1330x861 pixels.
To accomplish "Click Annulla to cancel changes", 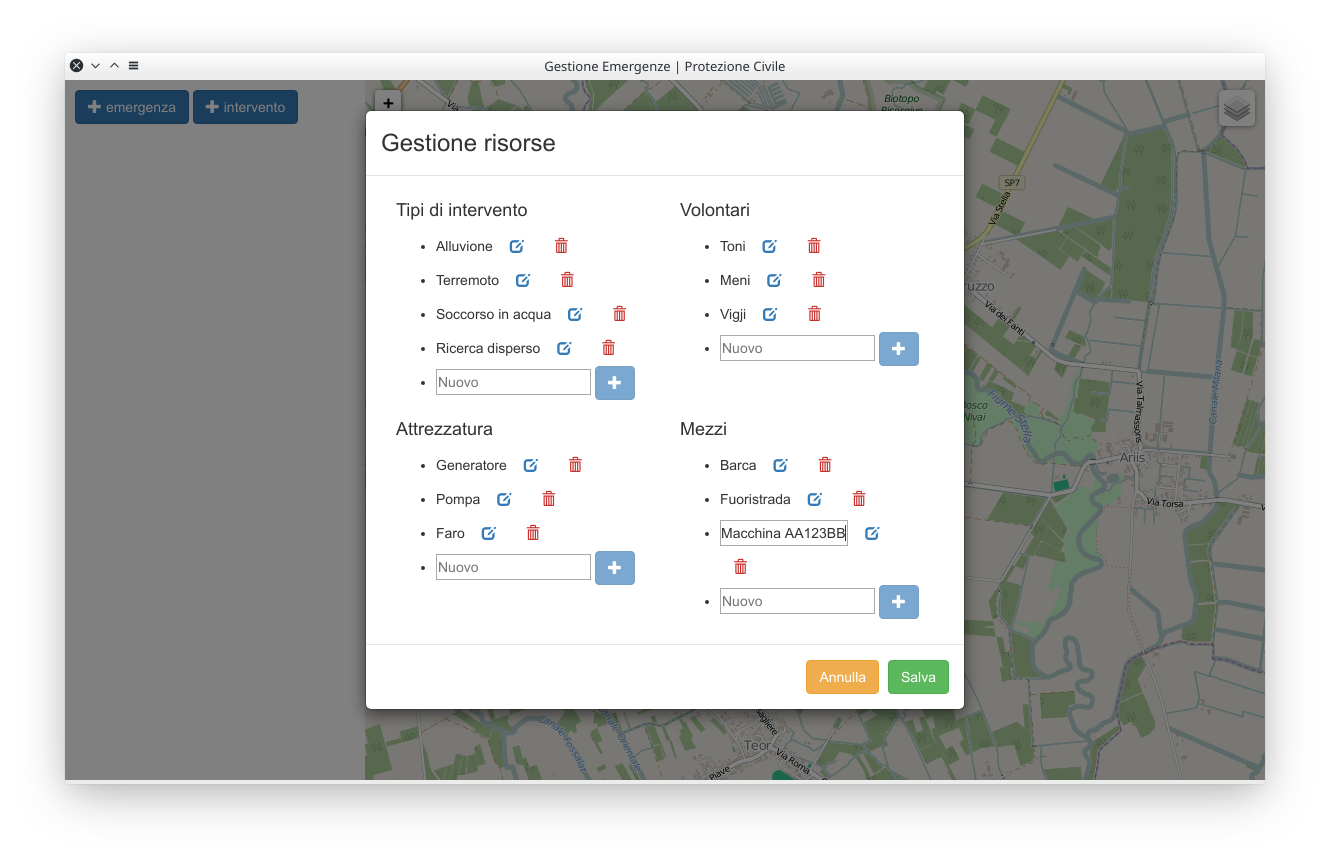I will pos(842,677).
